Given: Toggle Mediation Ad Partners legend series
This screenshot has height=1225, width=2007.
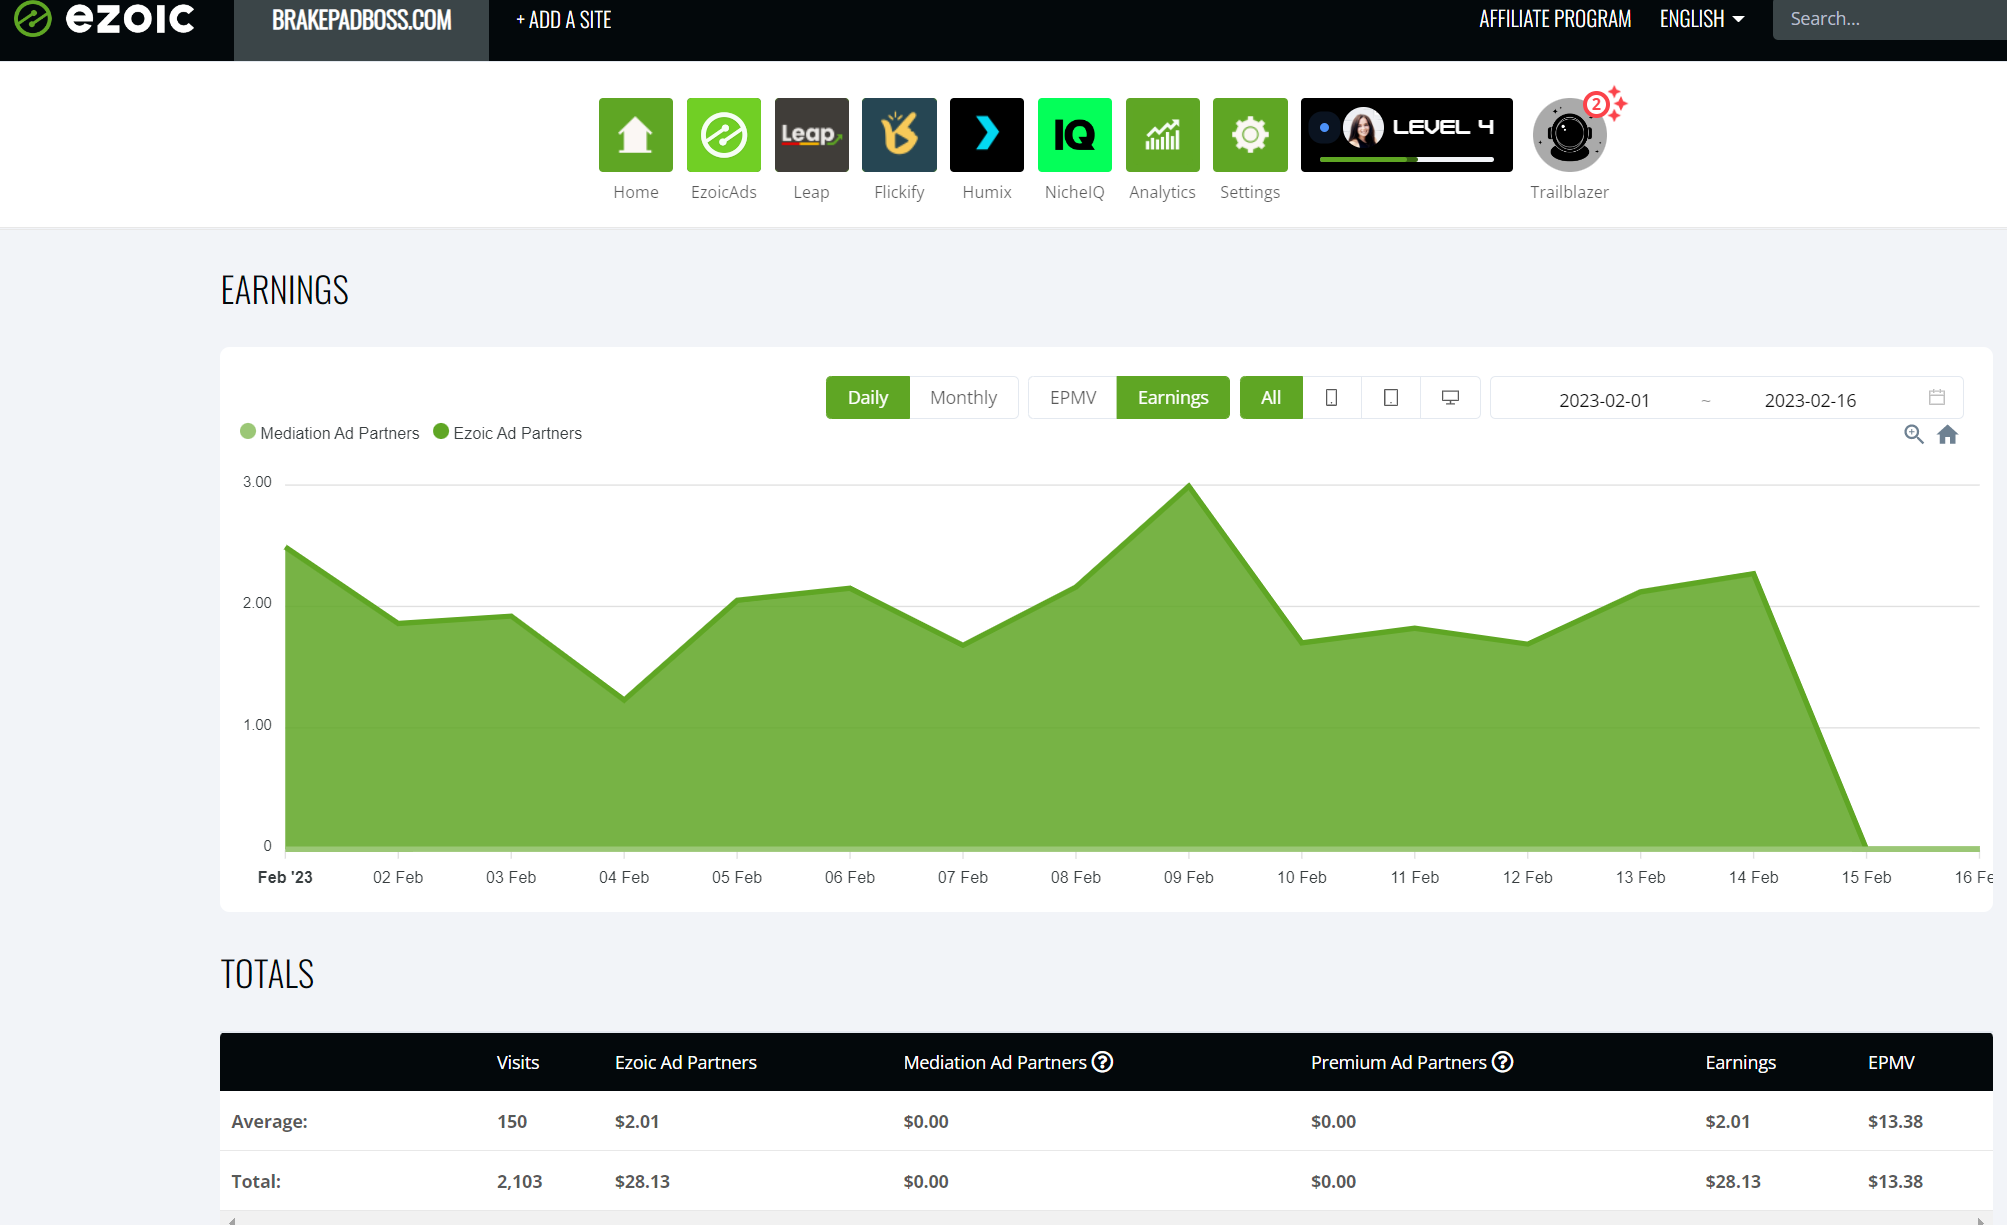Looking at the screenshot, I should click(x=330, y=433).
